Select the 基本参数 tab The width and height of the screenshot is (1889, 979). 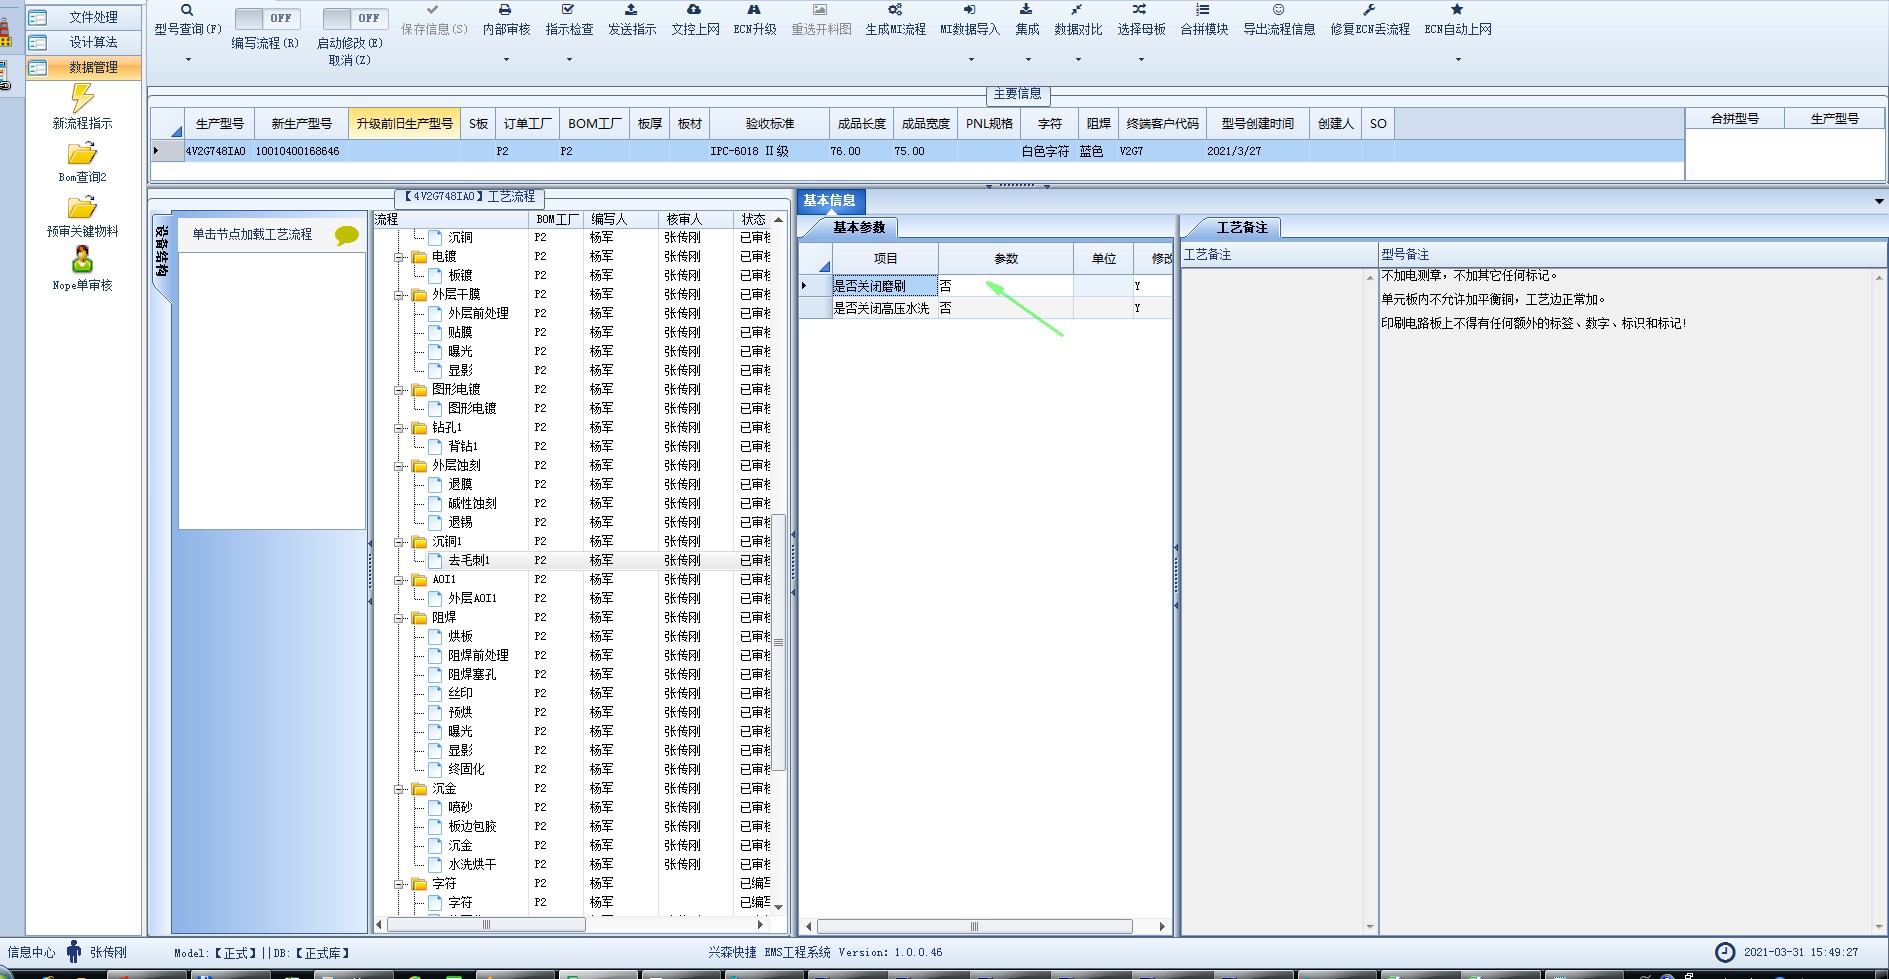(859, 227)
